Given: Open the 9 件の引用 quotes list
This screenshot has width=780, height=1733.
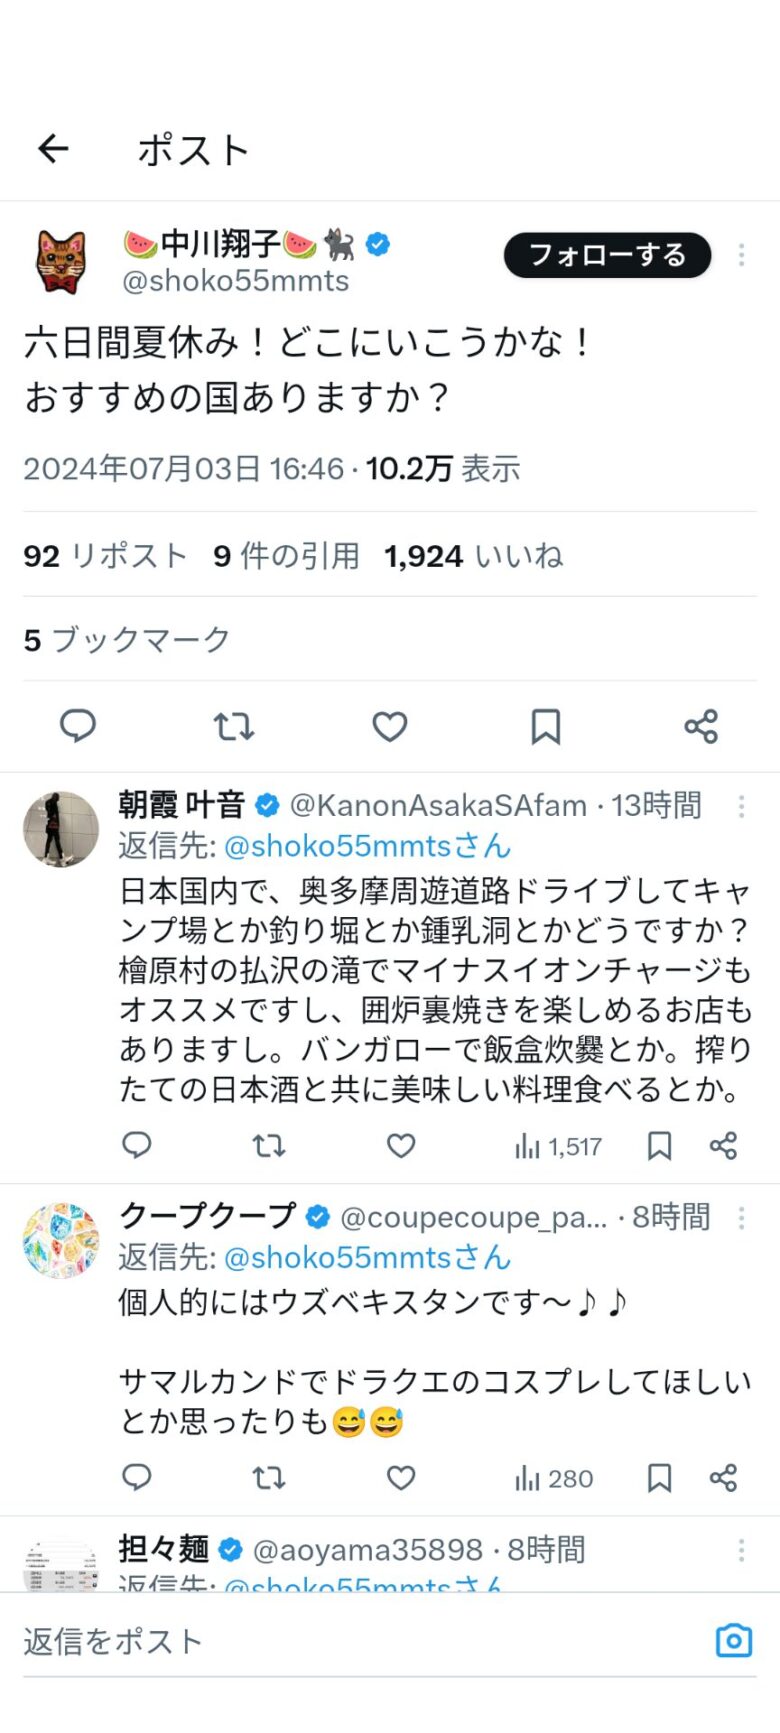Looking at the screenshot, I should (286, 556).
